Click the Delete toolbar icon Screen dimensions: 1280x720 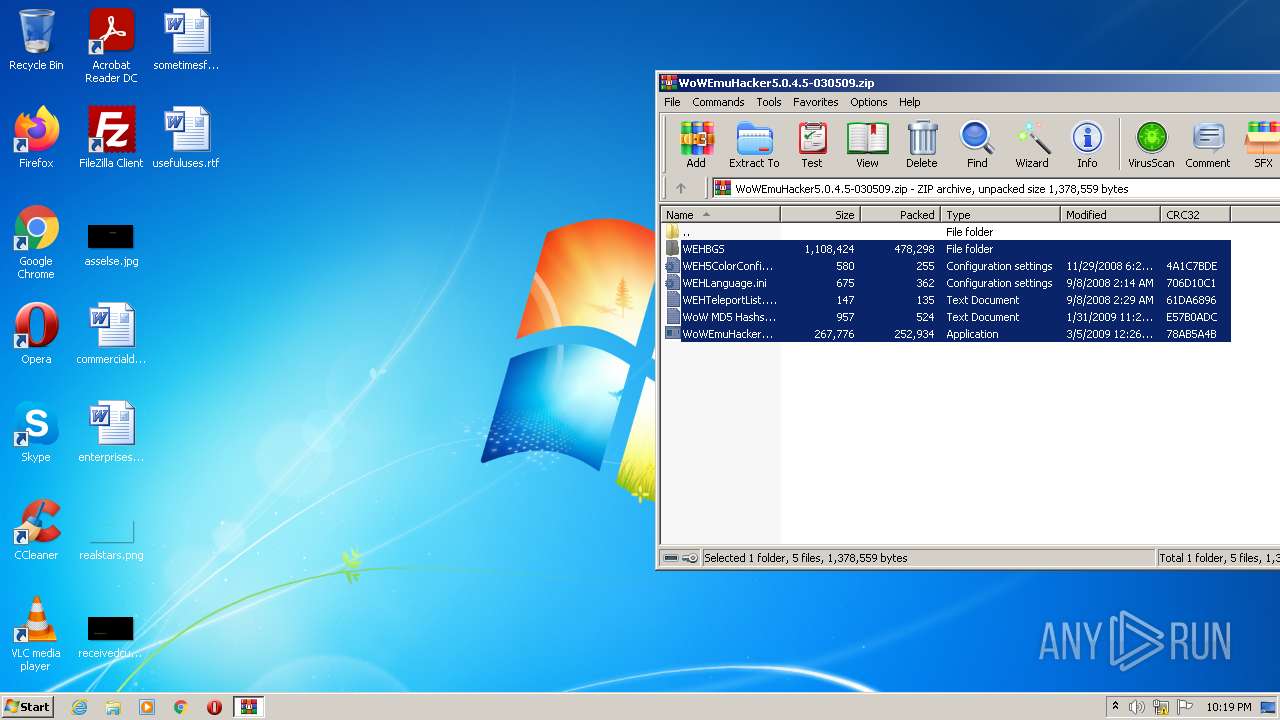[922, 145]
